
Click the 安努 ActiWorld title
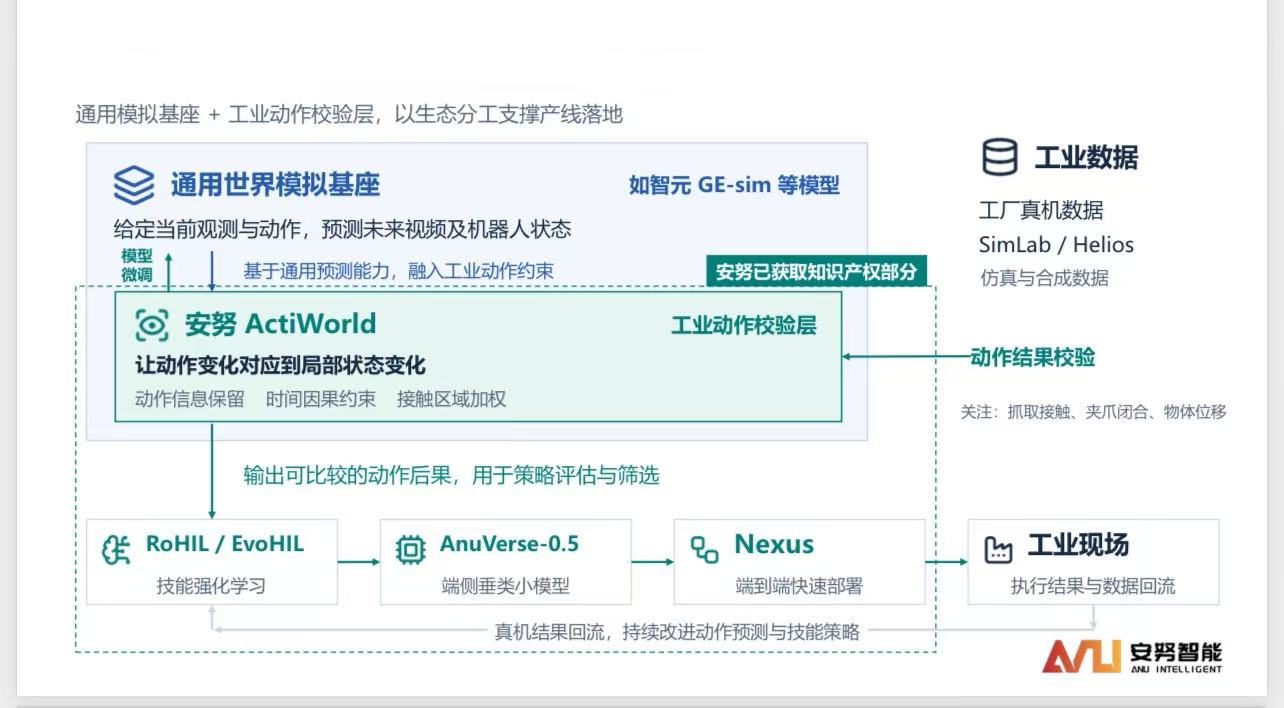point(280,324)
